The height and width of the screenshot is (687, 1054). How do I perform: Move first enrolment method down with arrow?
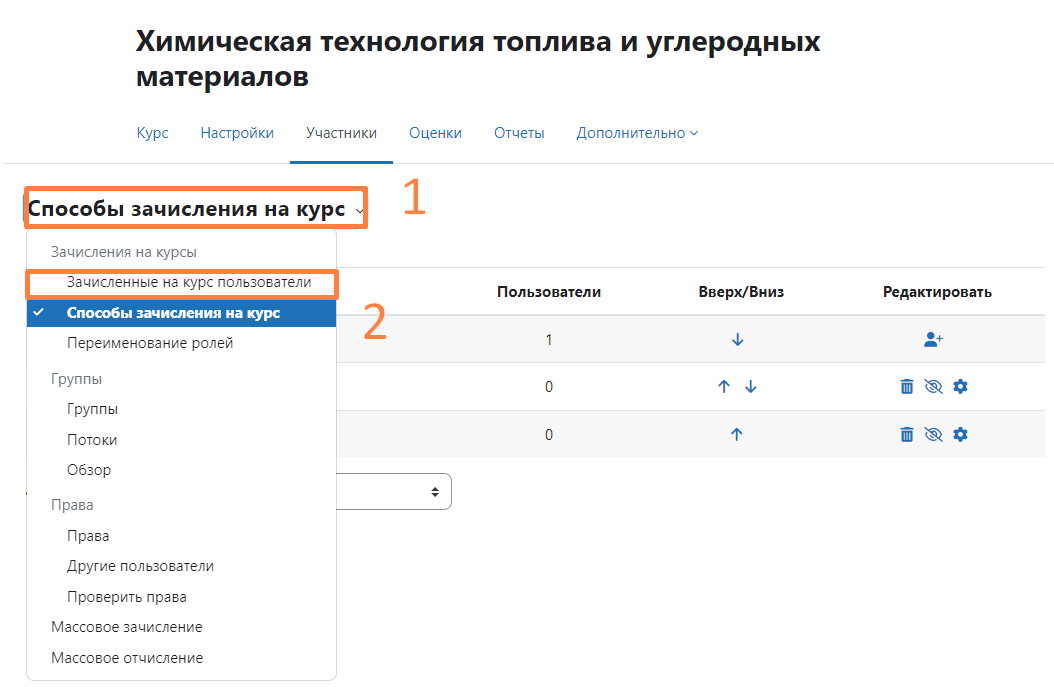point(737,340)
